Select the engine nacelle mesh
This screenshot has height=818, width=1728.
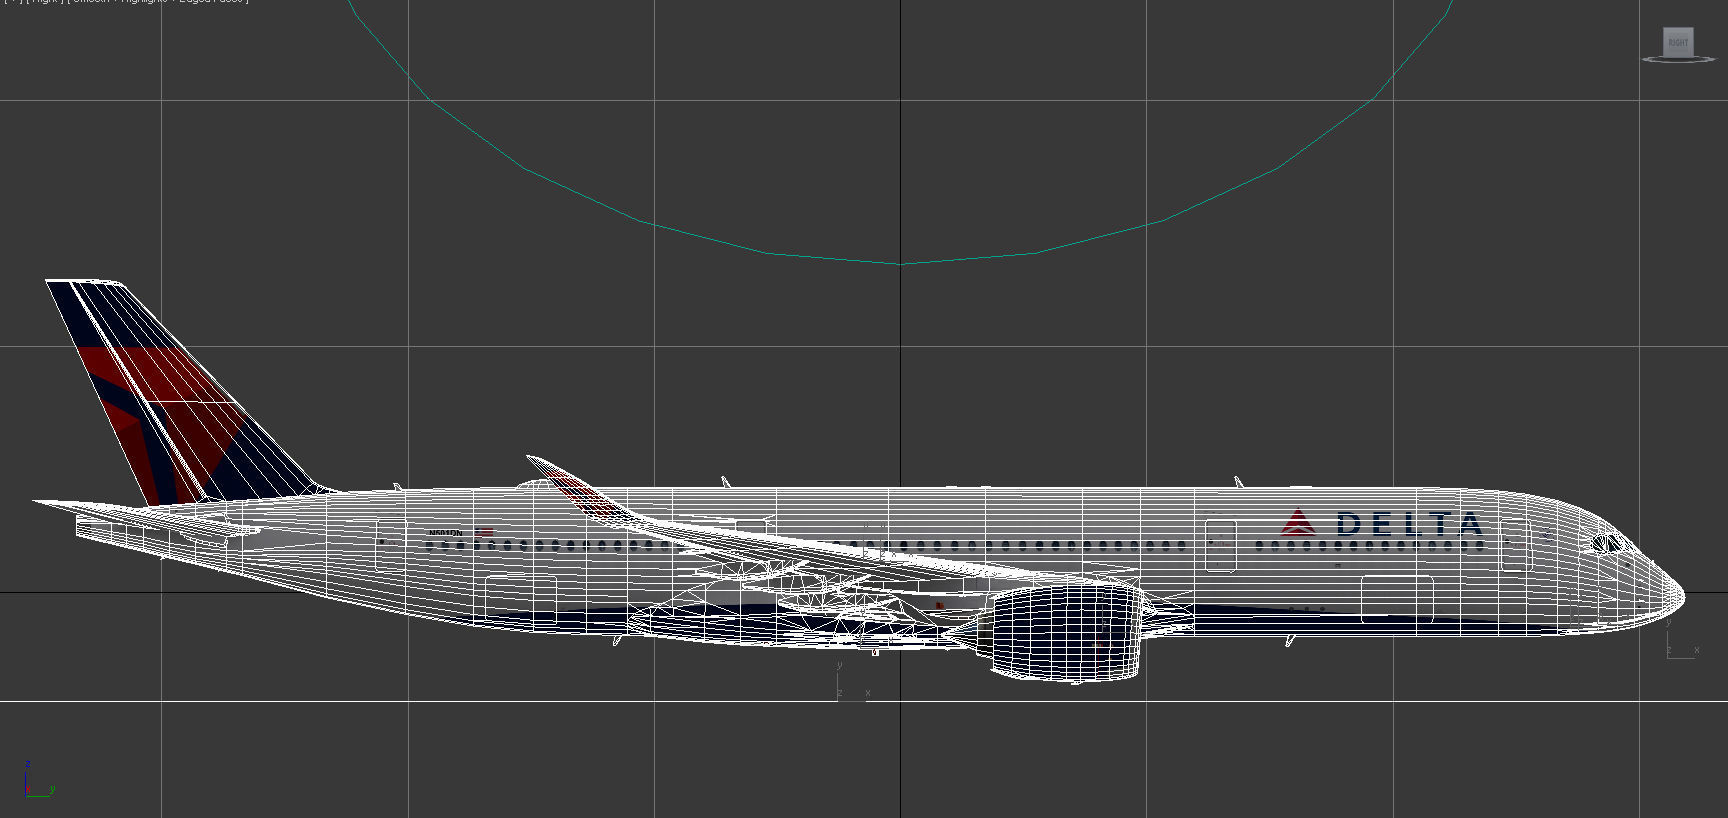coord(1065,632)
